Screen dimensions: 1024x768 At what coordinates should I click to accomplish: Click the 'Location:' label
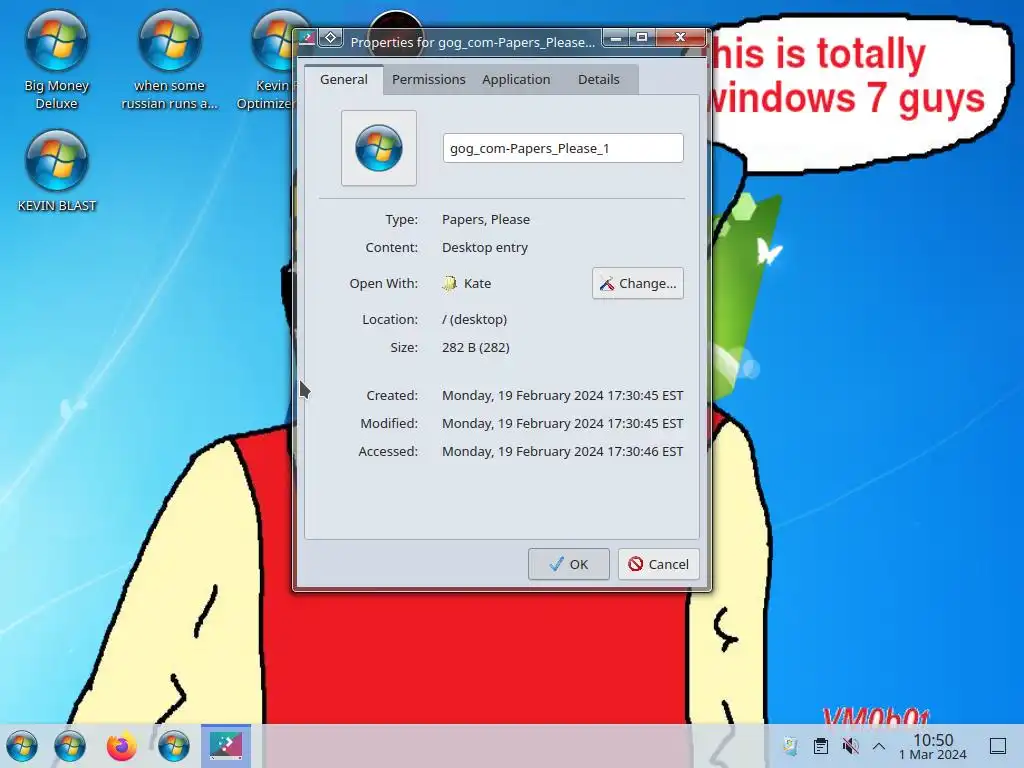coord(390,319)
